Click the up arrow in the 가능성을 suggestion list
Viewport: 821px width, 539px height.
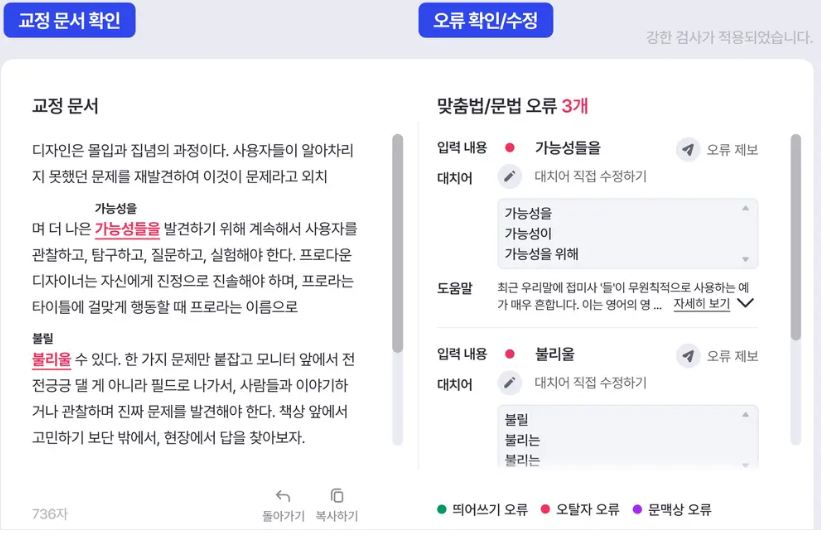tap(745, 208)
